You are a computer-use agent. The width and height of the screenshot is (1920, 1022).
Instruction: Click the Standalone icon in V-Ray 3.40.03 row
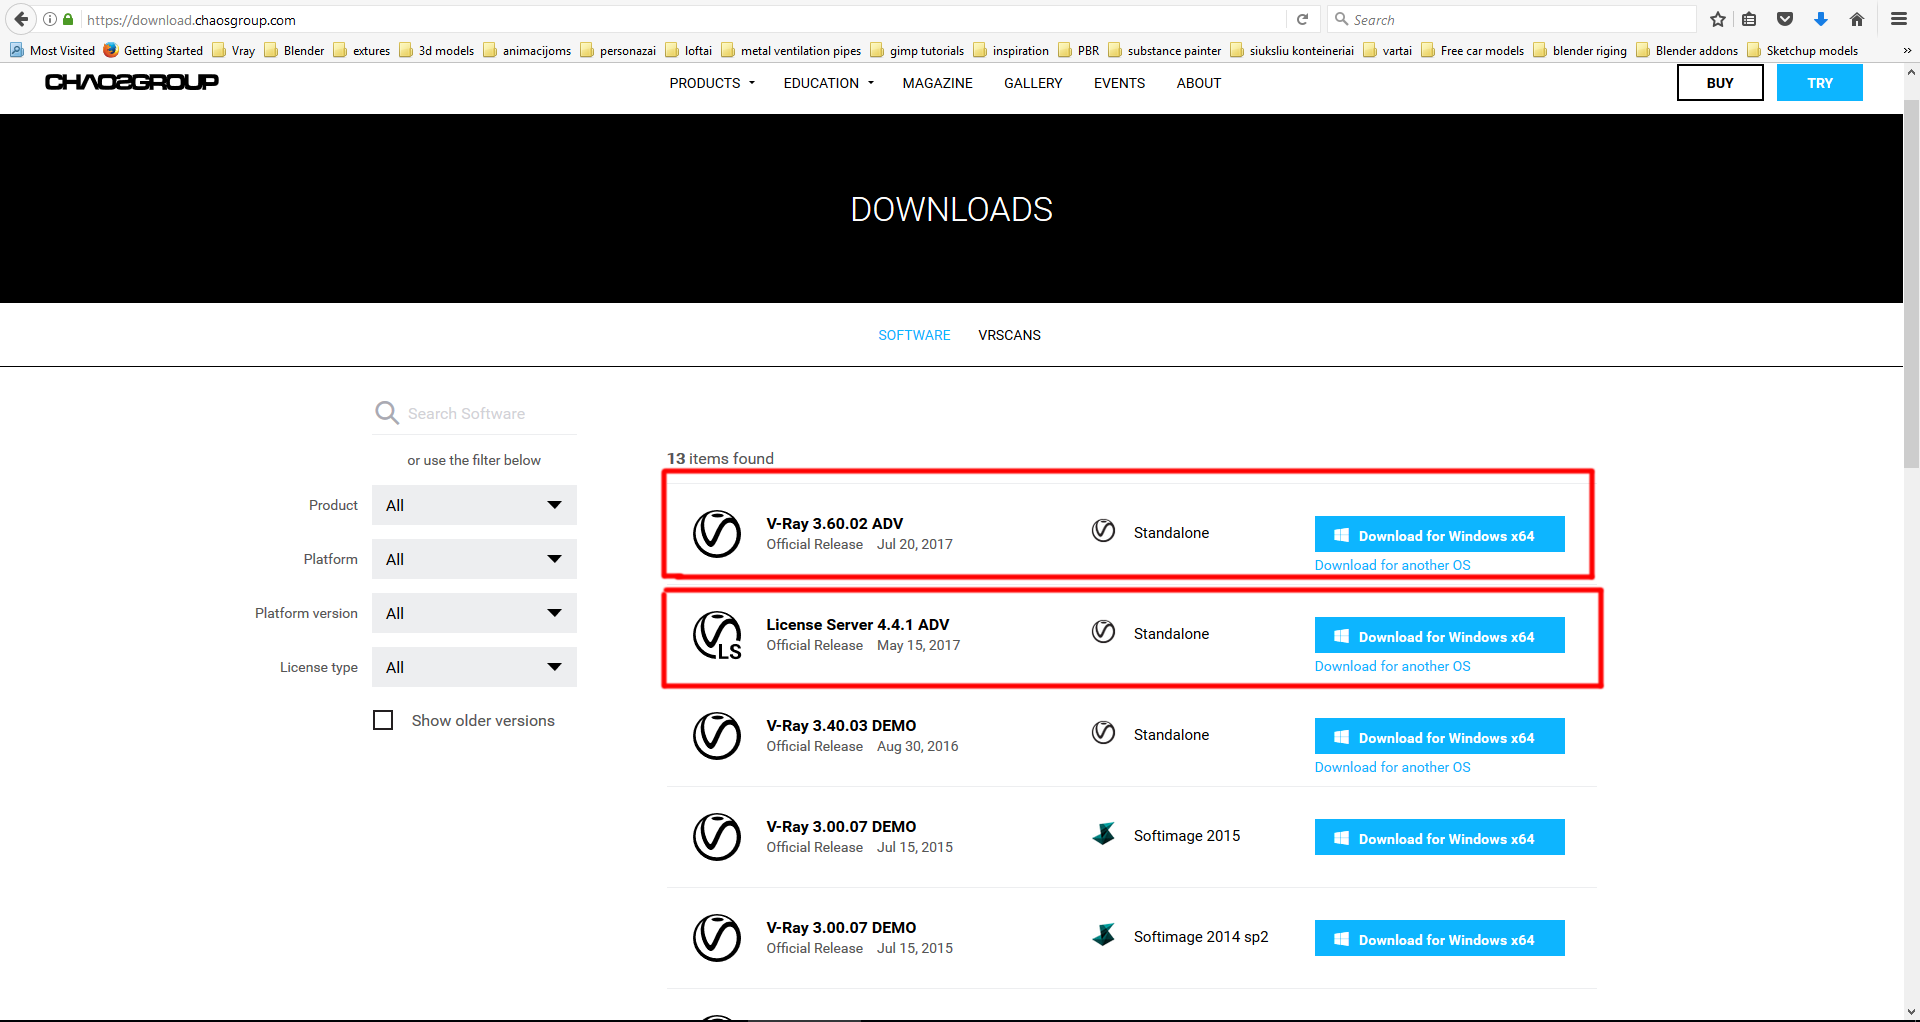(x=1103, y=733)
